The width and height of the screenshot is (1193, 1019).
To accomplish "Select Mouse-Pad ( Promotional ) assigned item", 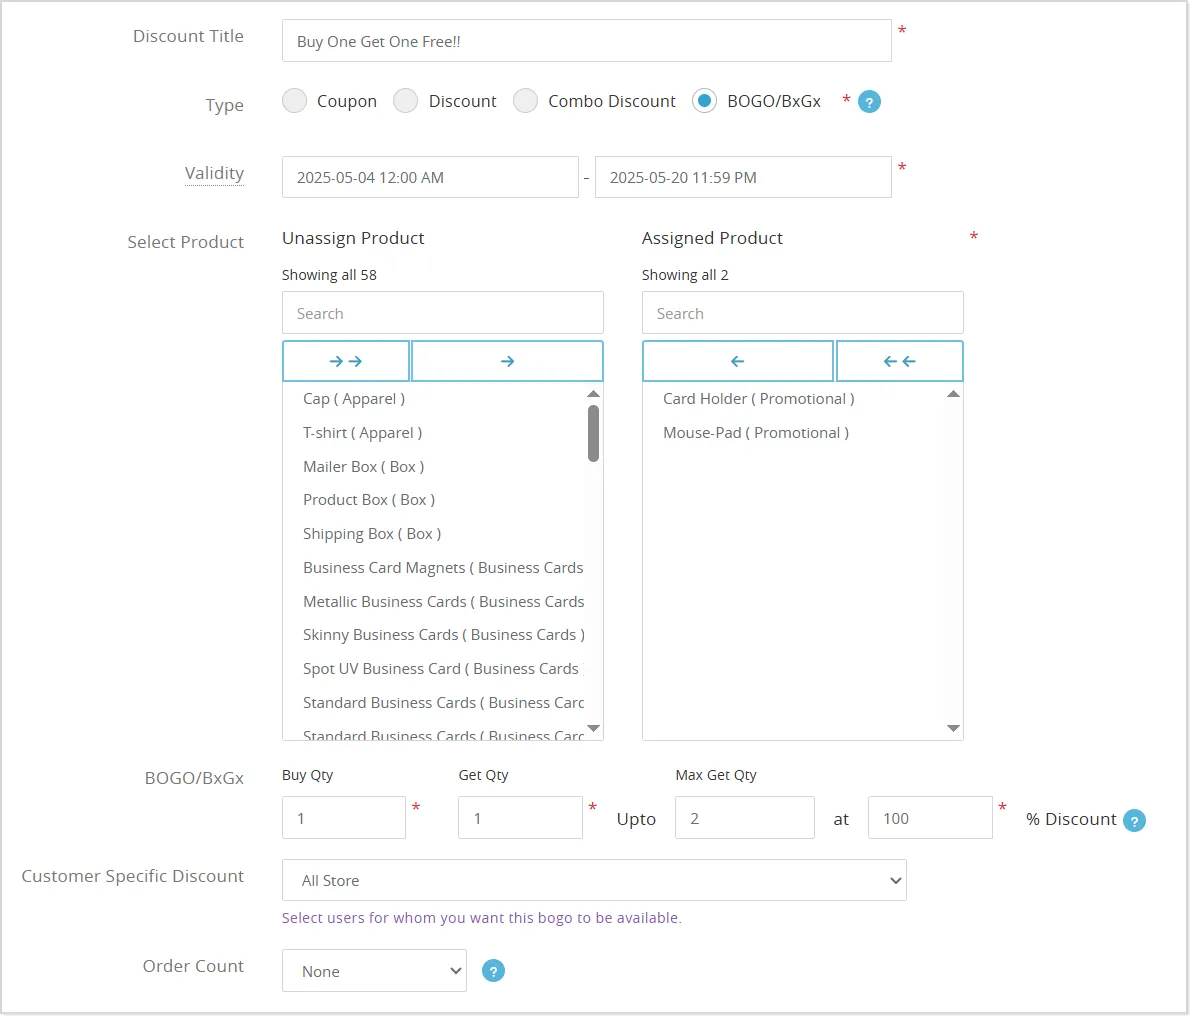I will (756, 433).
